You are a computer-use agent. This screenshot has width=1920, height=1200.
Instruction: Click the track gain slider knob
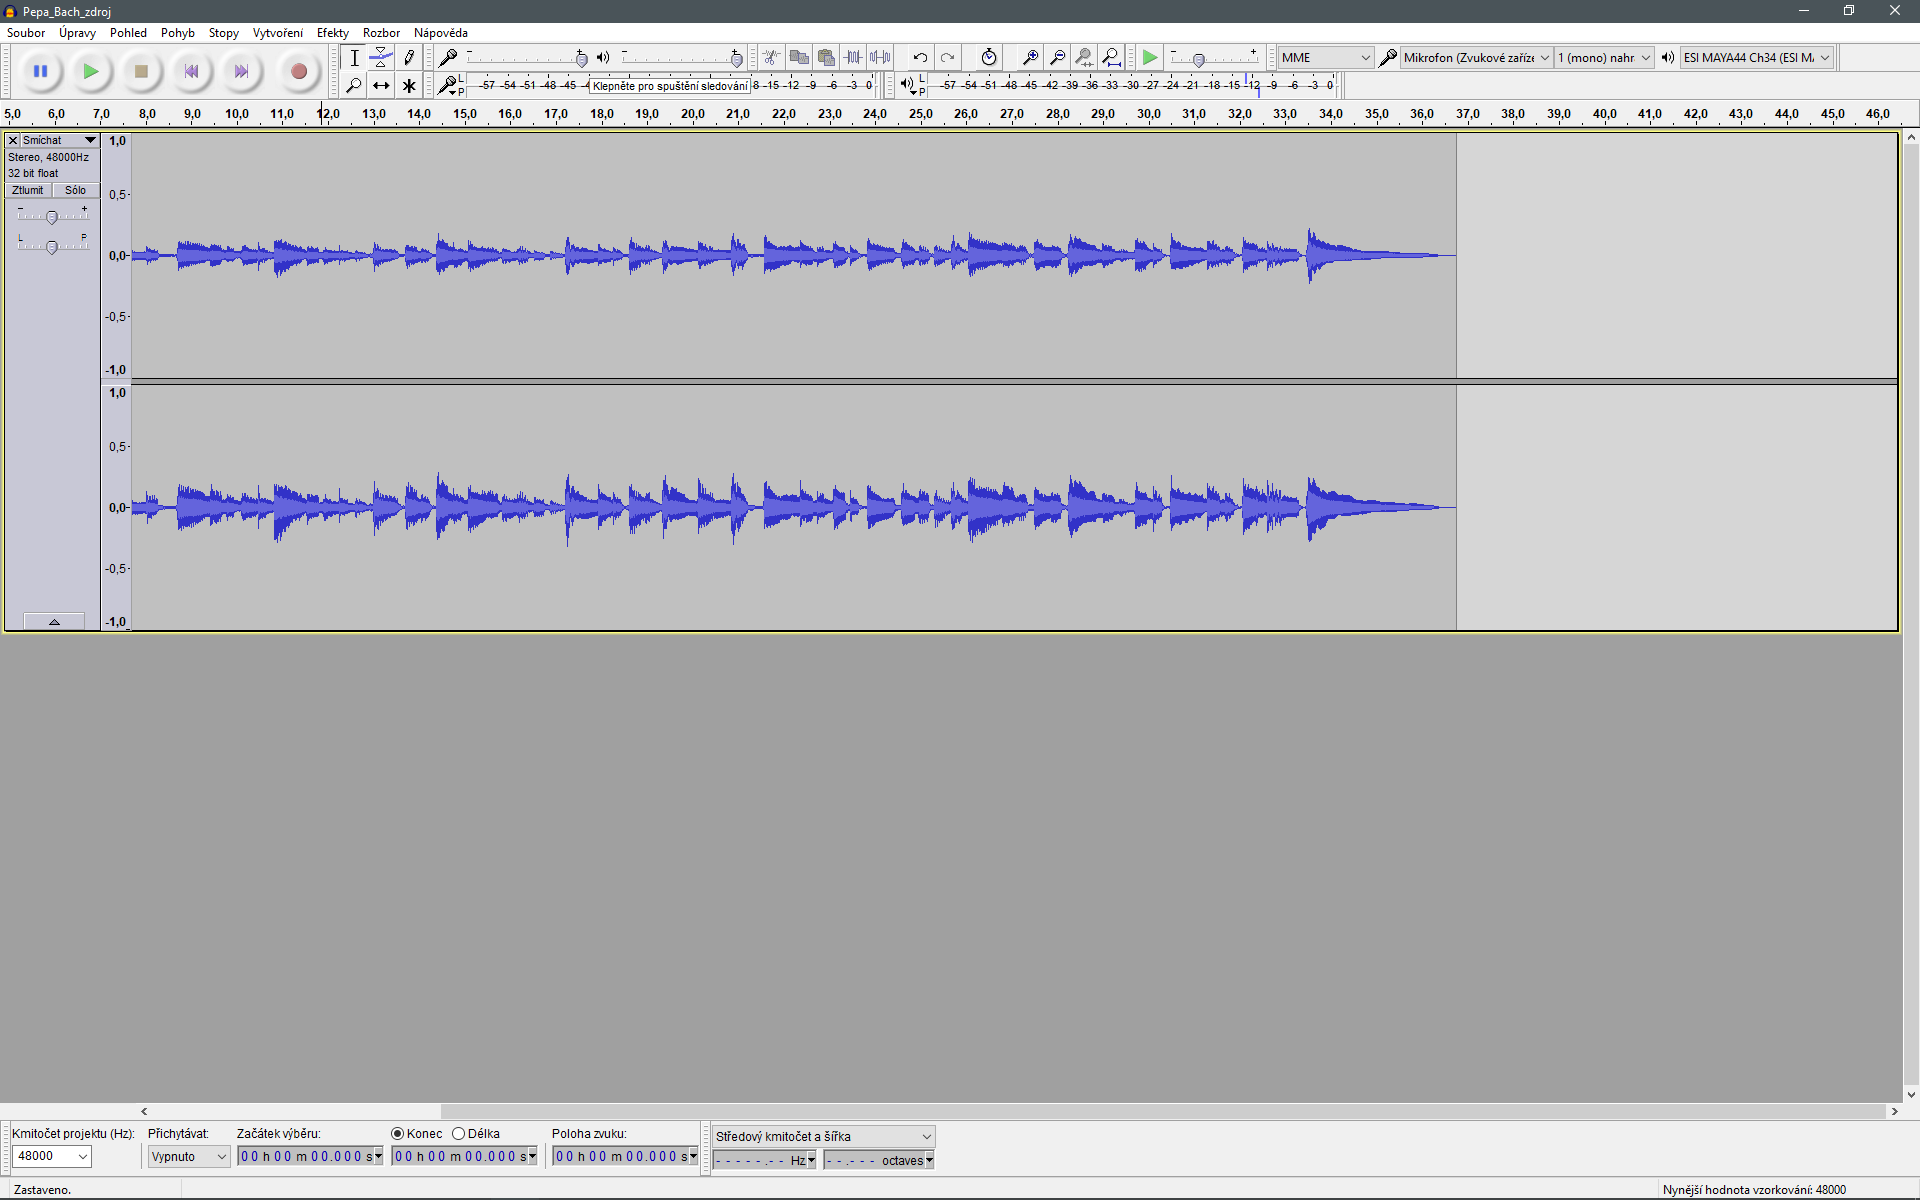(51, 217)
